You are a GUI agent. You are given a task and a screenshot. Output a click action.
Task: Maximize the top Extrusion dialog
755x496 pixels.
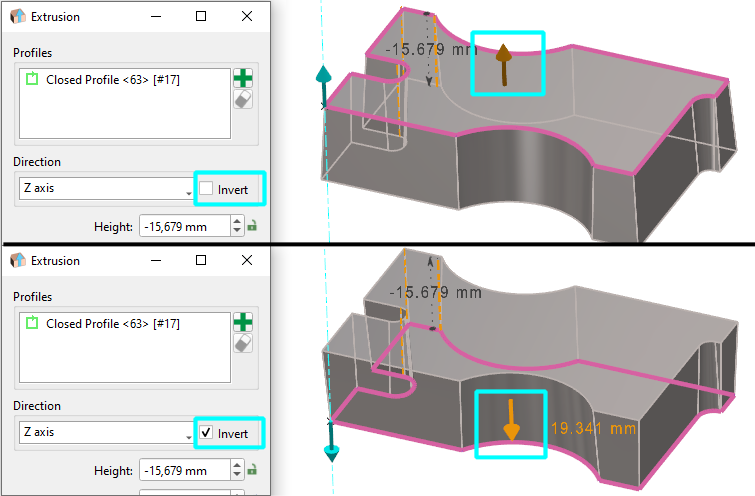(x=201, y=16)
